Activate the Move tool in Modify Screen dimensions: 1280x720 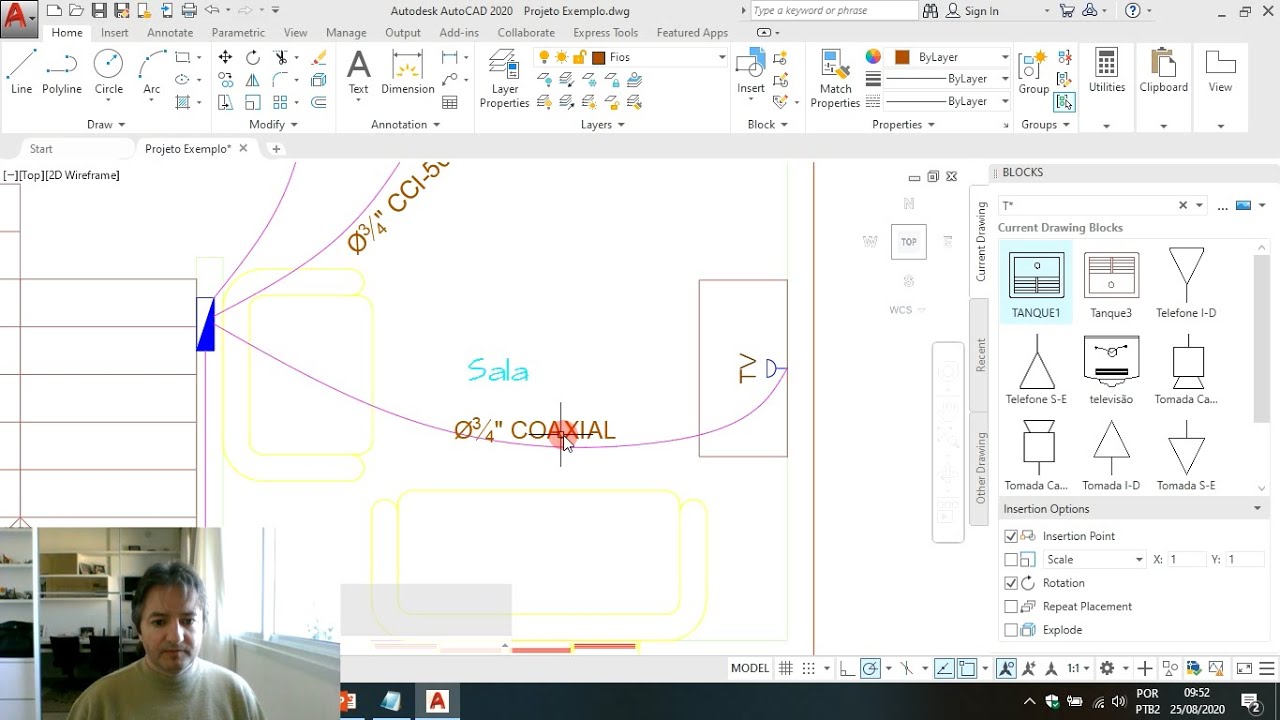(x=225, y=58)
